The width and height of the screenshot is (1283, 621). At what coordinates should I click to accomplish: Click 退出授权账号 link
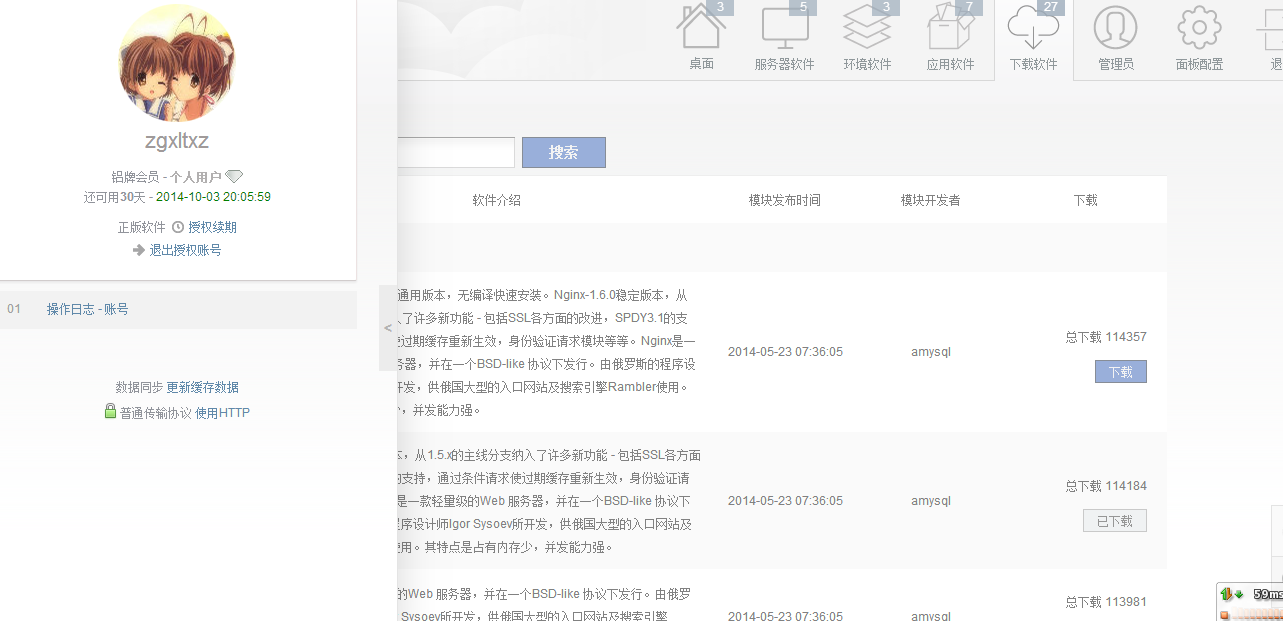pos(185,250)
